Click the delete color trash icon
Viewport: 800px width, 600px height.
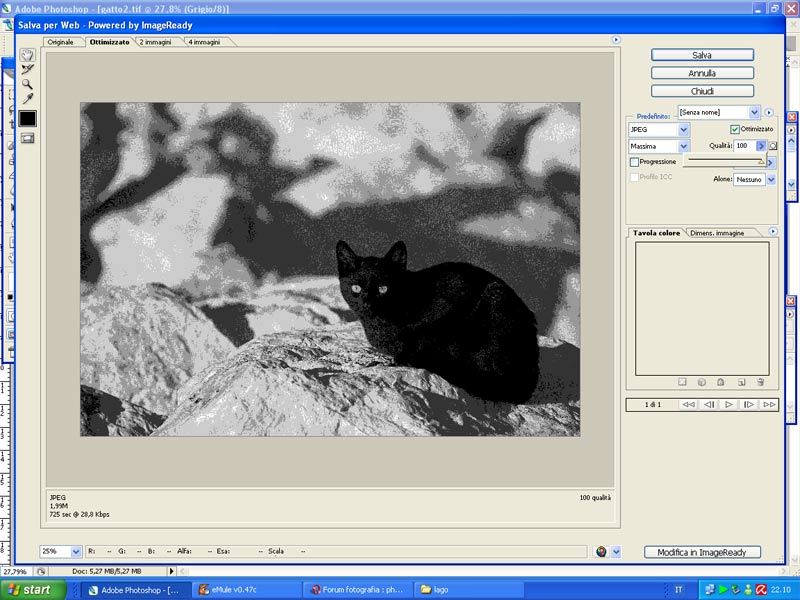760,382
